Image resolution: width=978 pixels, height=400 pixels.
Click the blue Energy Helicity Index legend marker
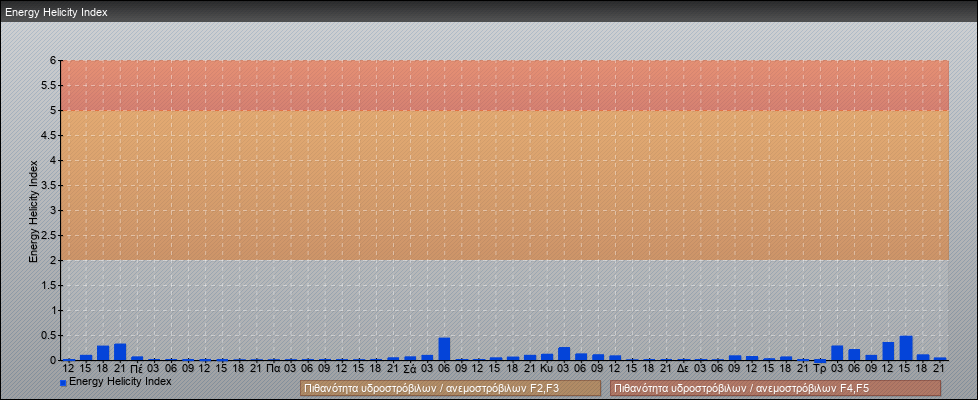pyautogui.click(x=63, y=383)
